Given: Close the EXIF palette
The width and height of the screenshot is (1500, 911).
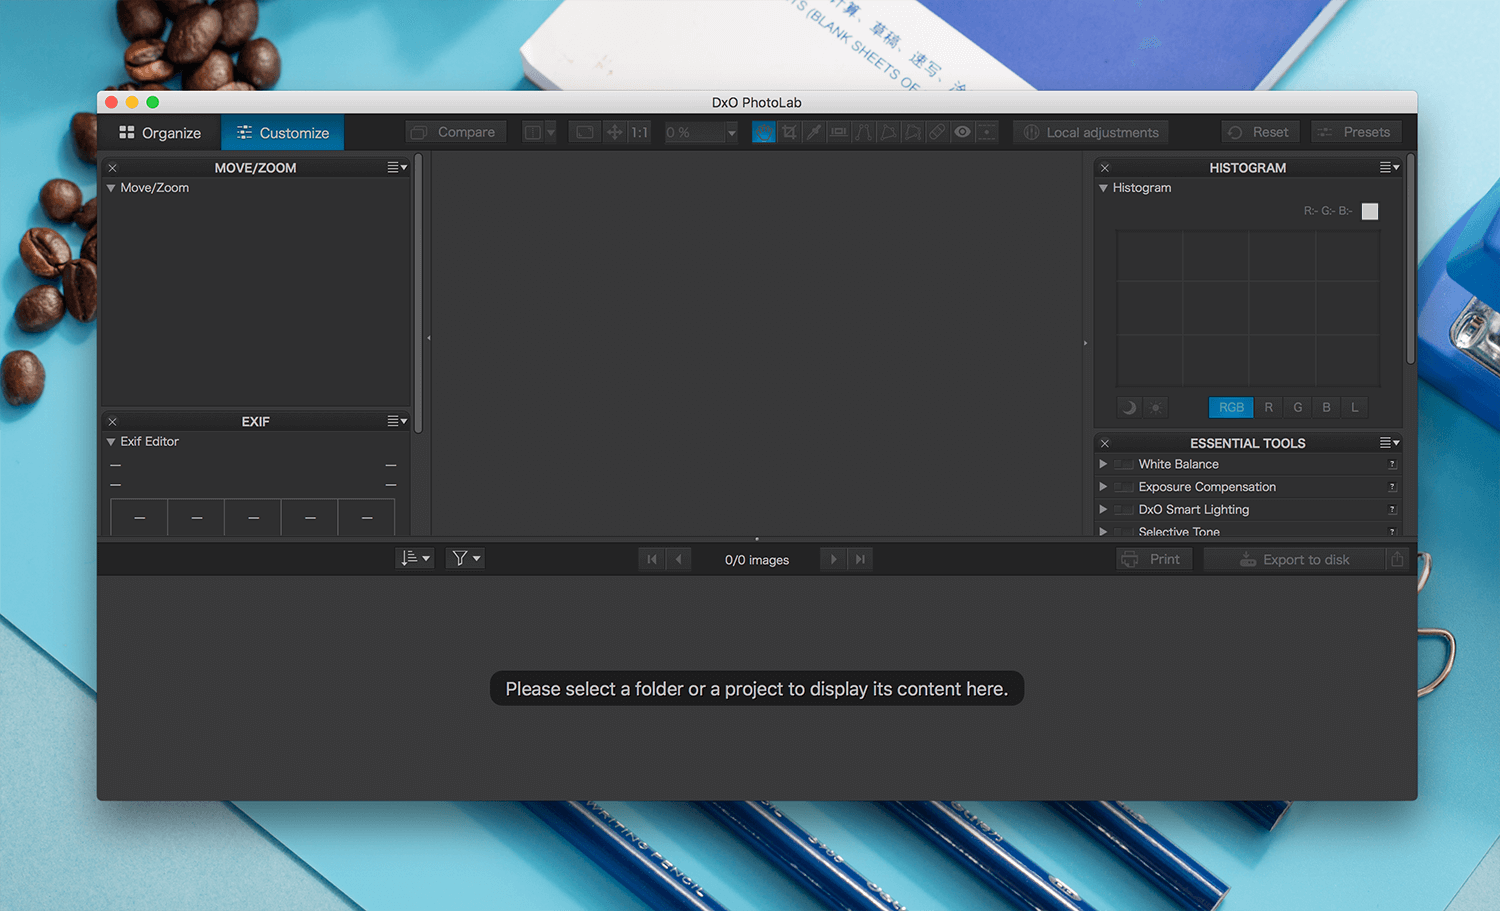Looking at the screenshot, I should coord(113,422).
